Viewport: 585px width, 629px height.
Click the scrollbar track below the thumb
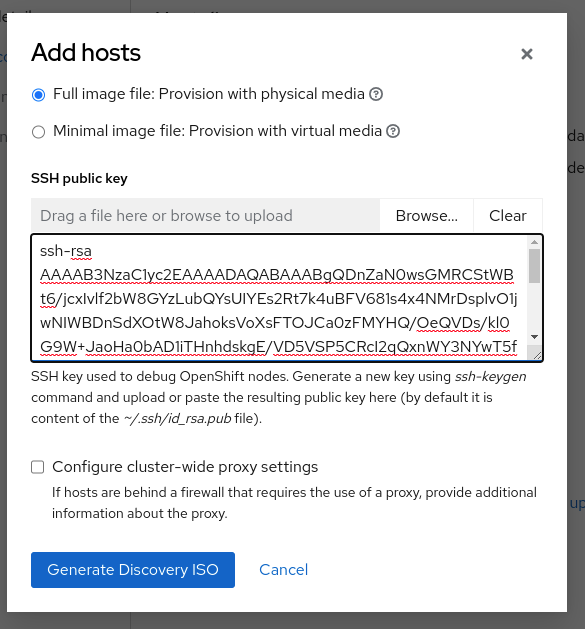(x=534, y=307)
